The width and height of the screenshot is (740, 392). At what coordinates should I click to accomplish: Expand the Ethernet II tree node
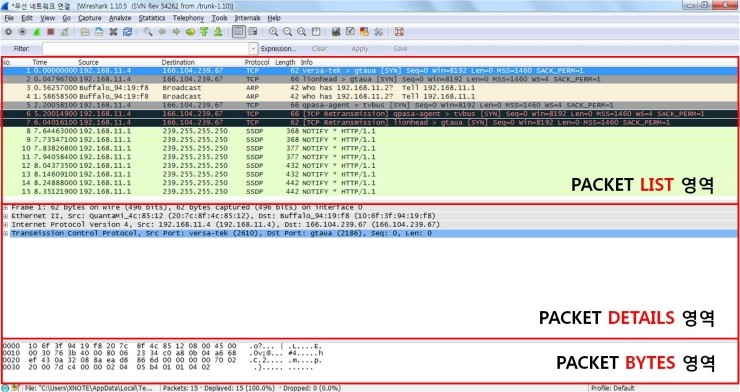(x=6, y=216)
